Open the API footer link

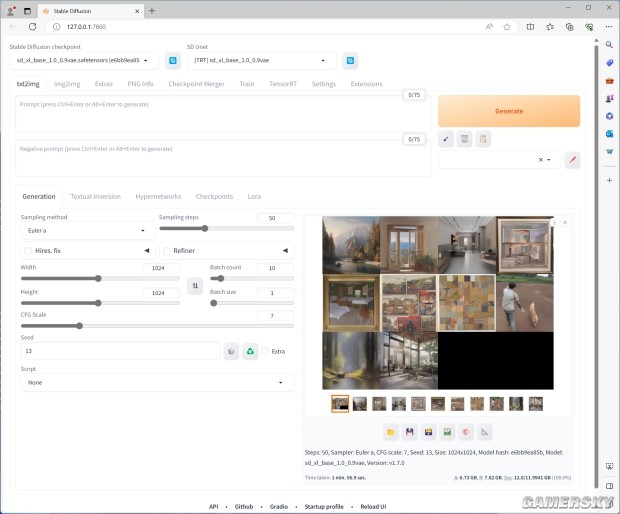(x=214, y=506)
